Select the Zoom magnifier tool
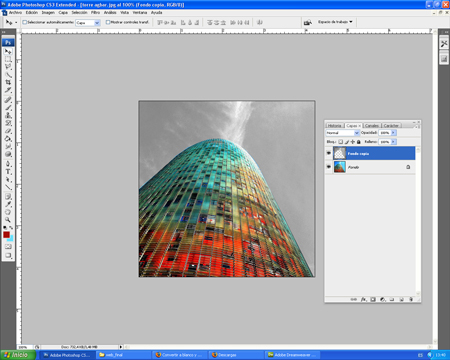Image resolution: width=450 pixels, height=360 pixels. coord(8,220)
